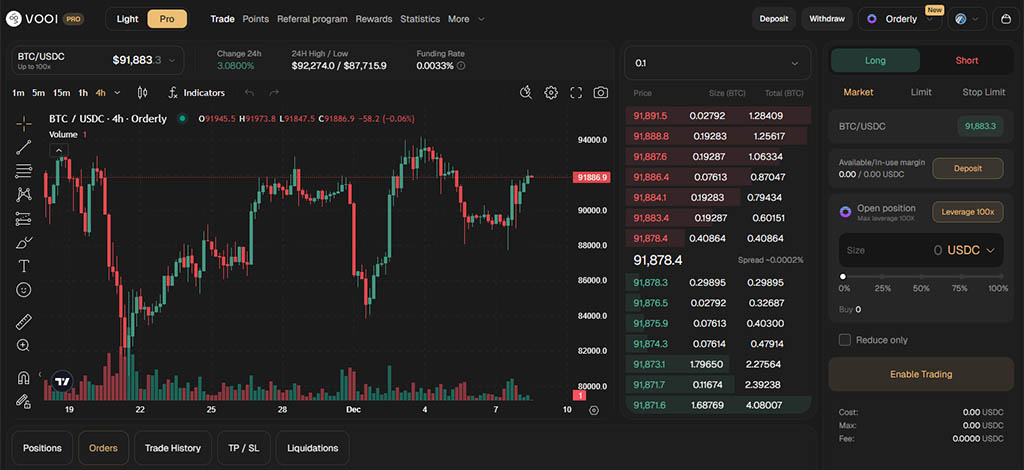Open the emoji sticker tool
Image resolution: width=1024 pixels, height=470 pixels.
[24, 290]
